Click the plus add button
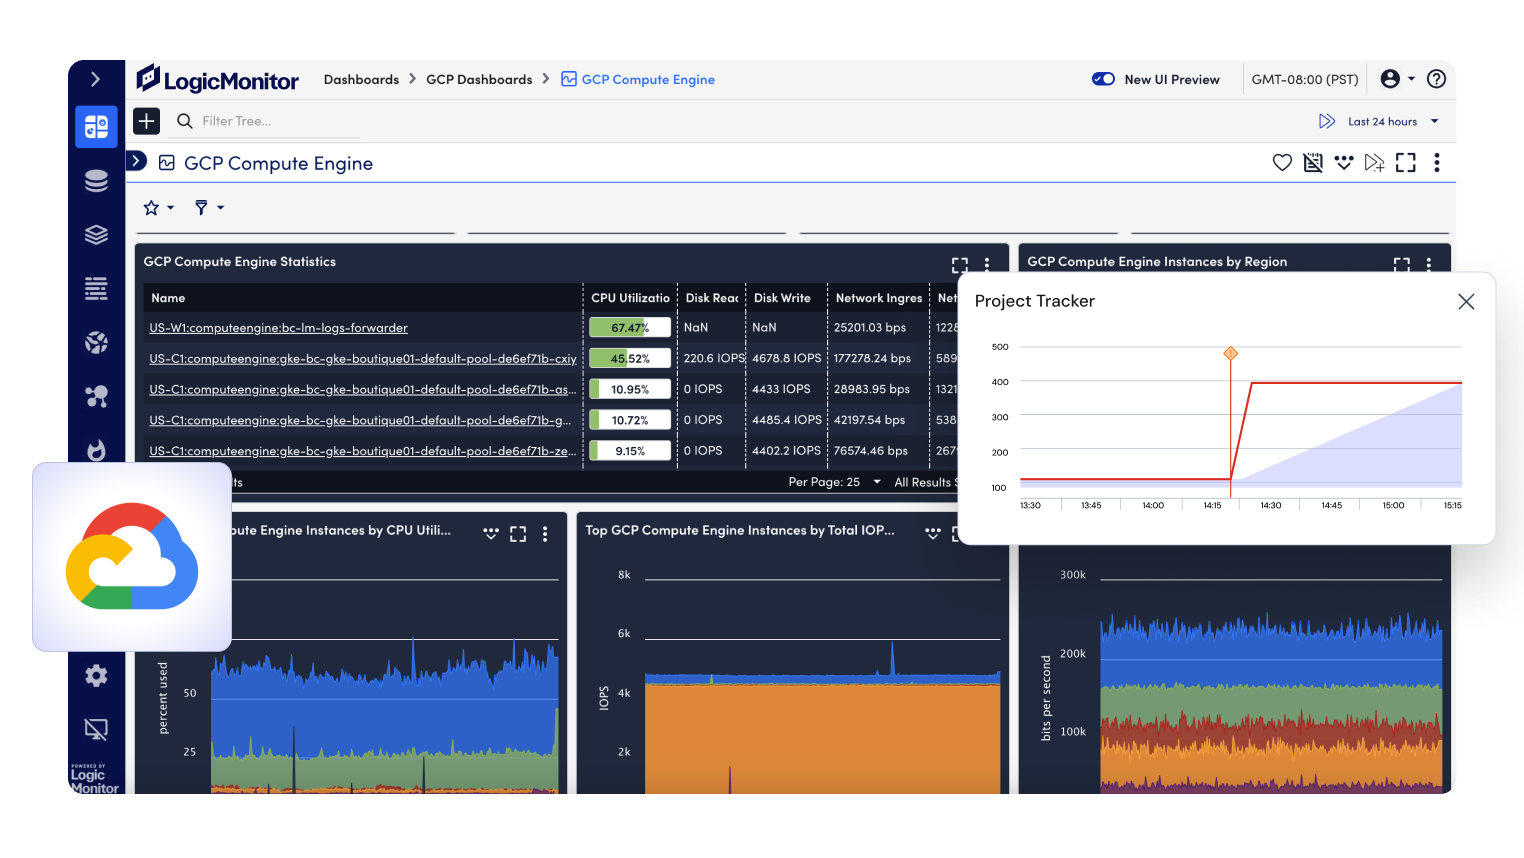This screenshot has width=1524, height=858. pos(146,121)
